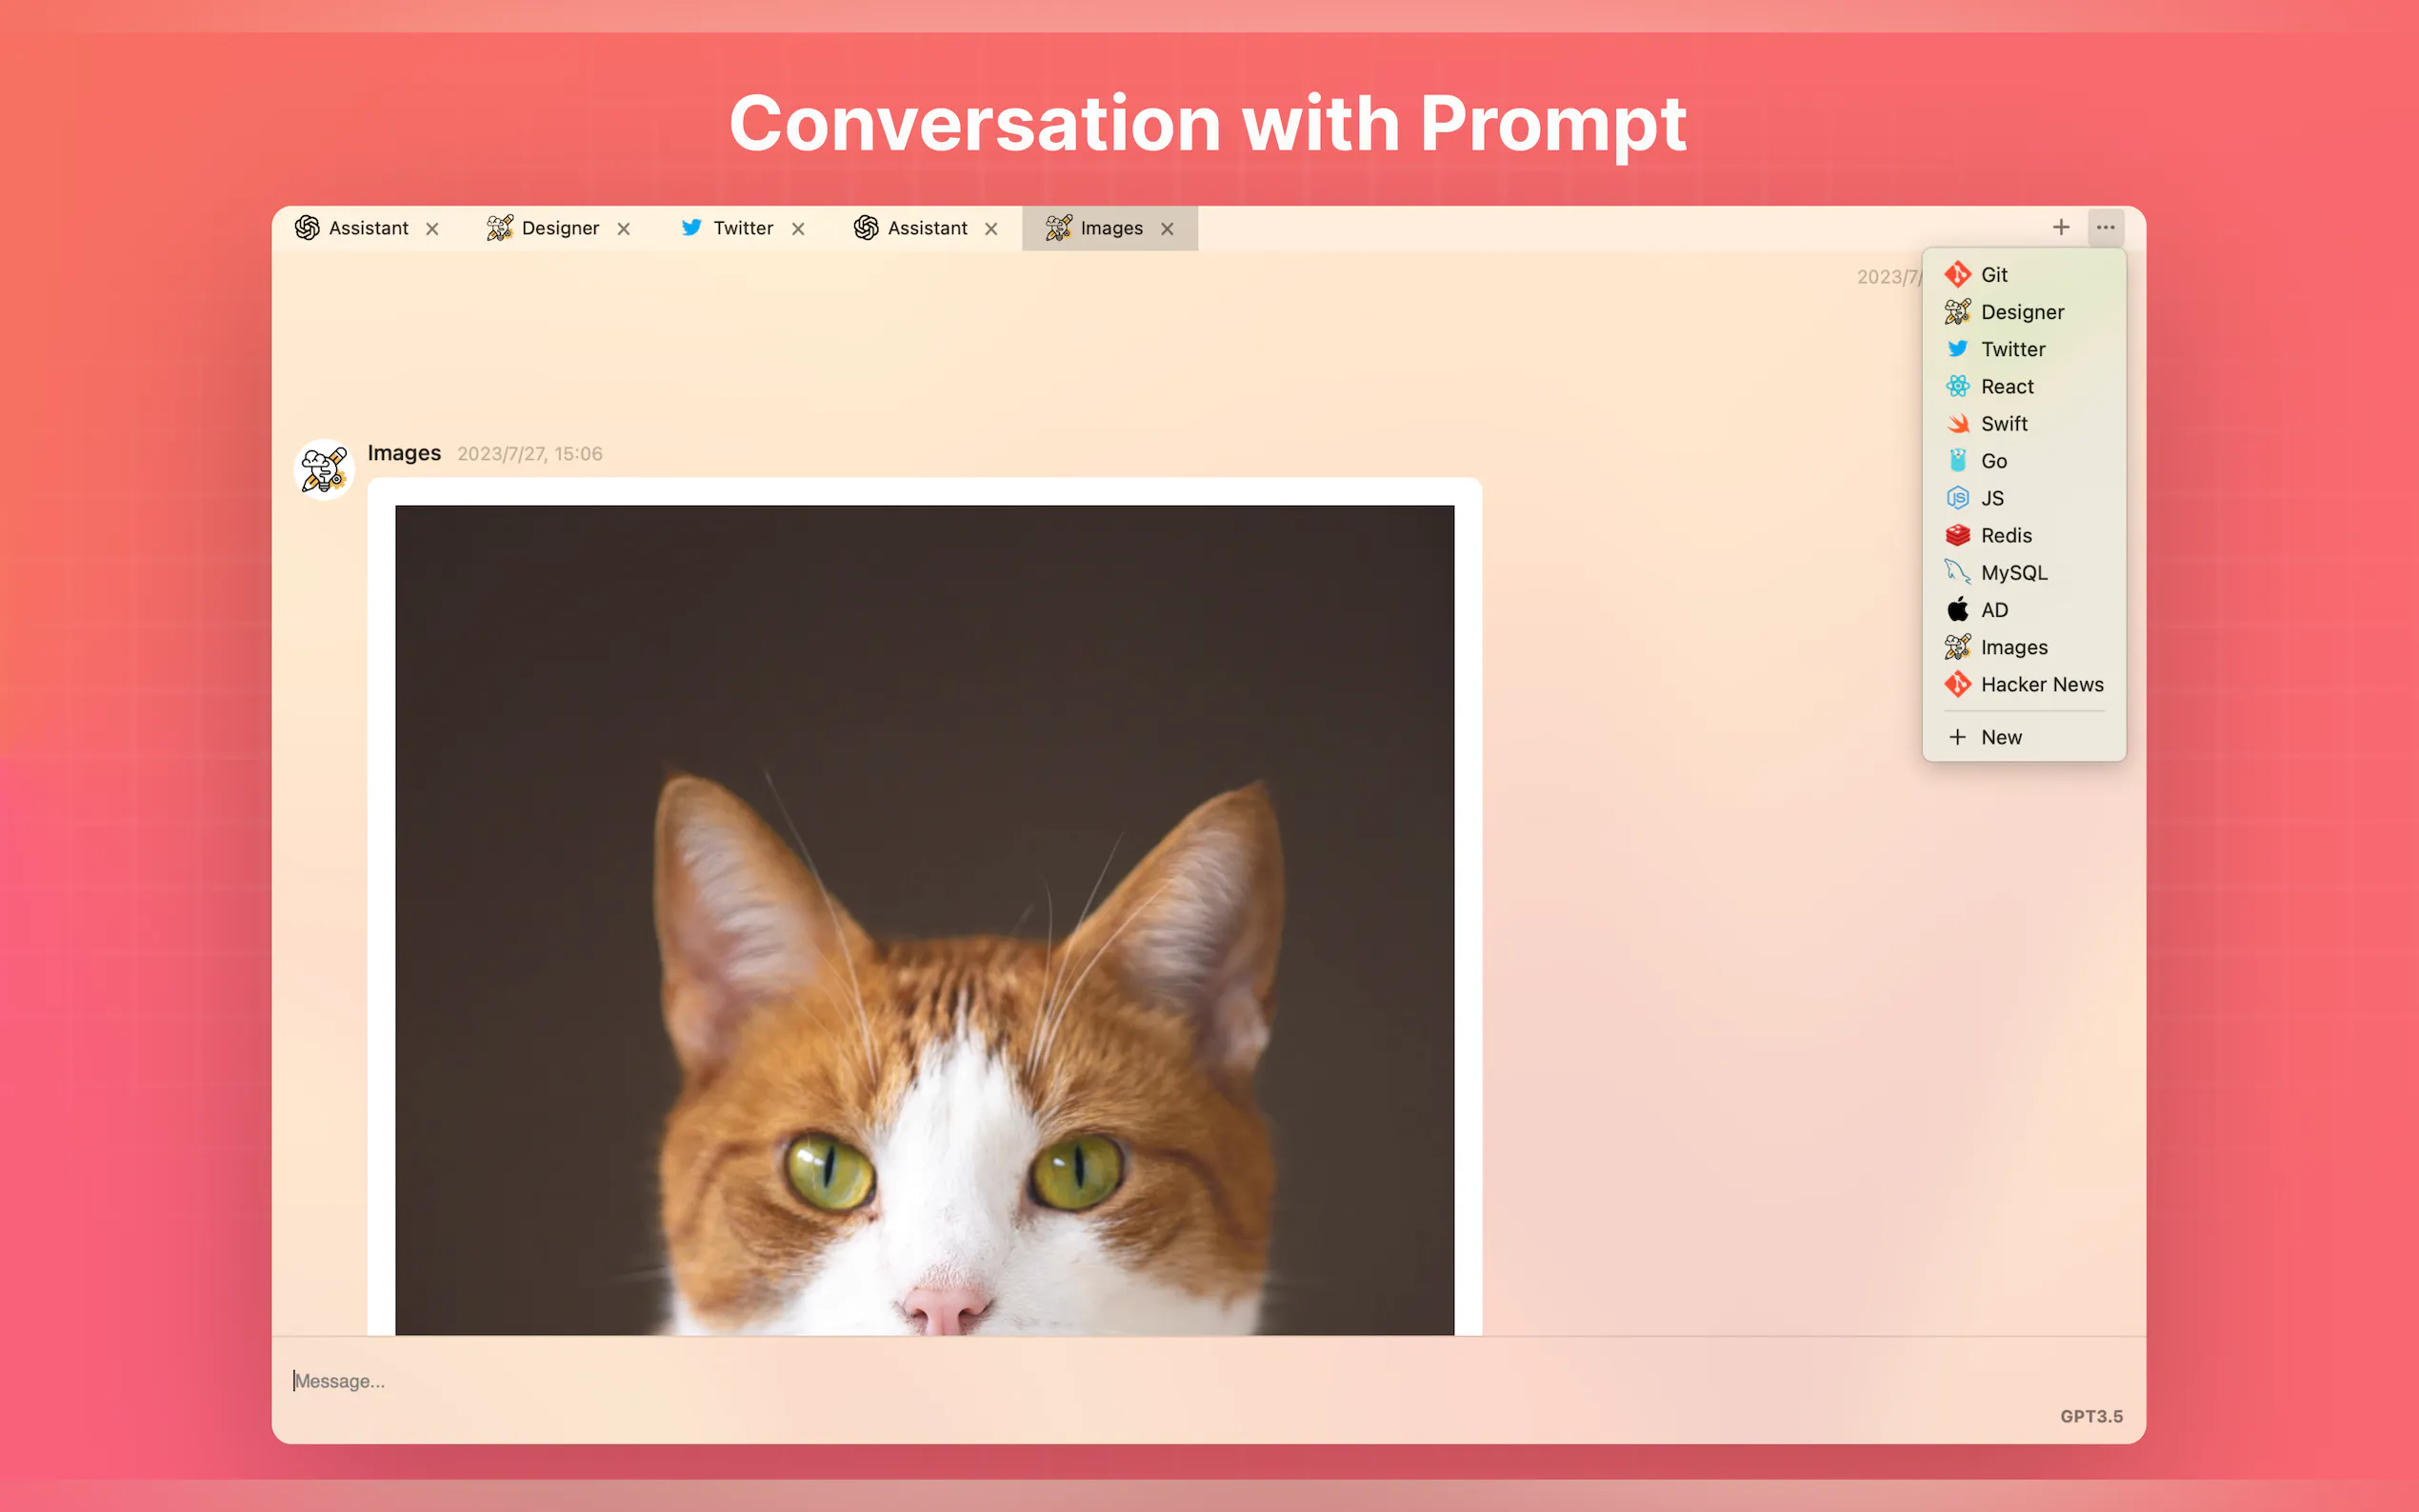Open the Hacker News prompt
The height and width of the screenshot is (1512, 2419).
pos(2024,685)
